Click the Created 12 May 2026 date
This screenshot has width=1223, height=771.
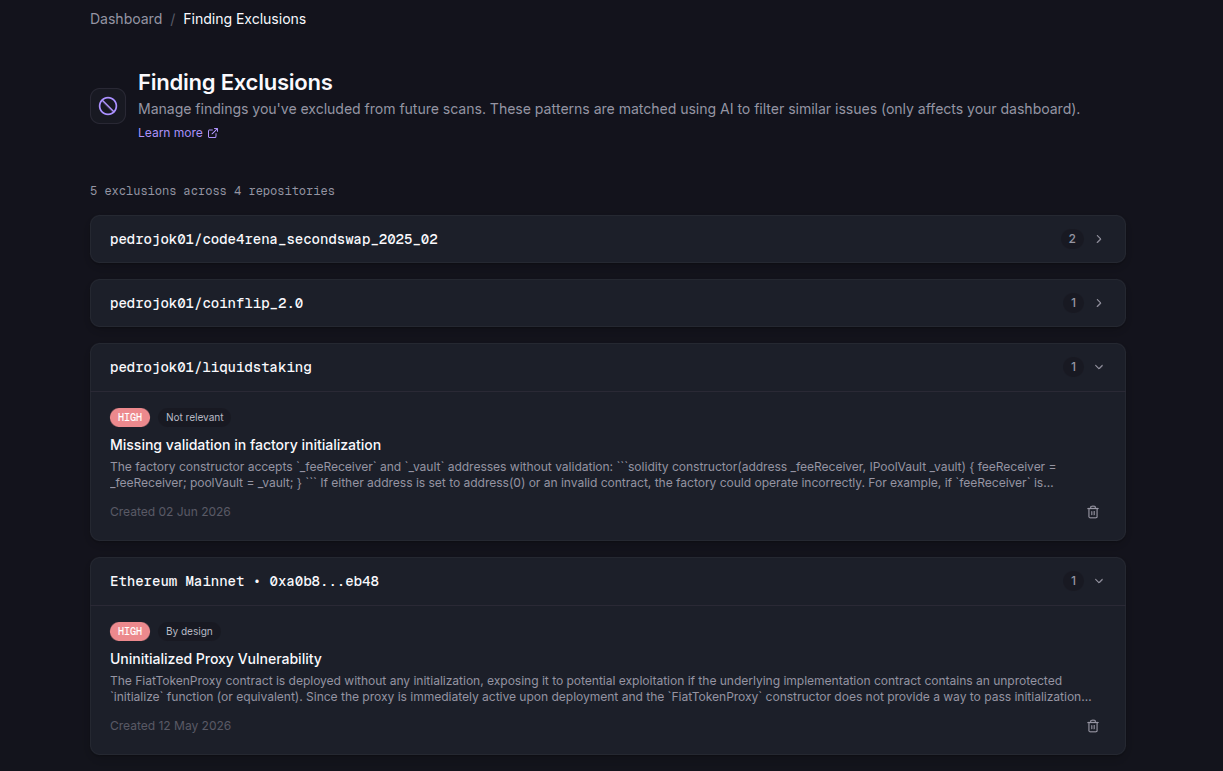(170, 726)
